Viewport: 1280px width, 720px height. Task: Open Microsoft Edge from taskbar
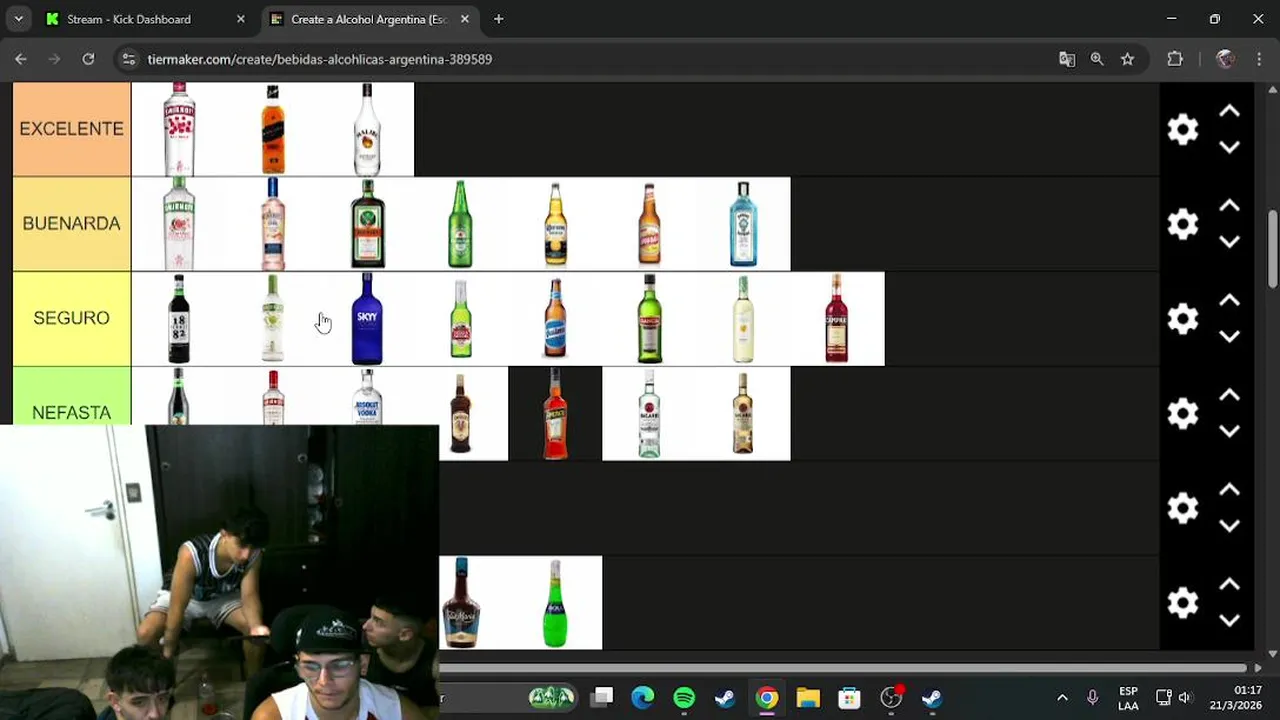tap(643, 697)
